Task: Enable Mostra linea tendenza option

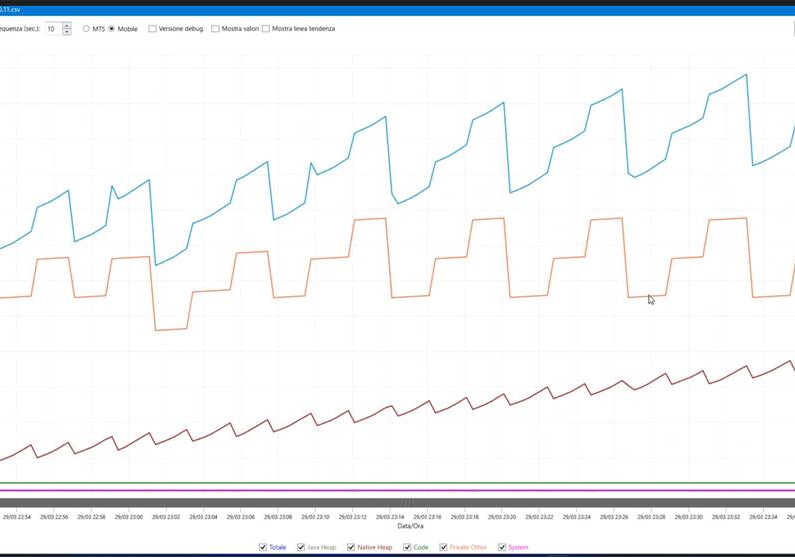Action: [266, 29]
